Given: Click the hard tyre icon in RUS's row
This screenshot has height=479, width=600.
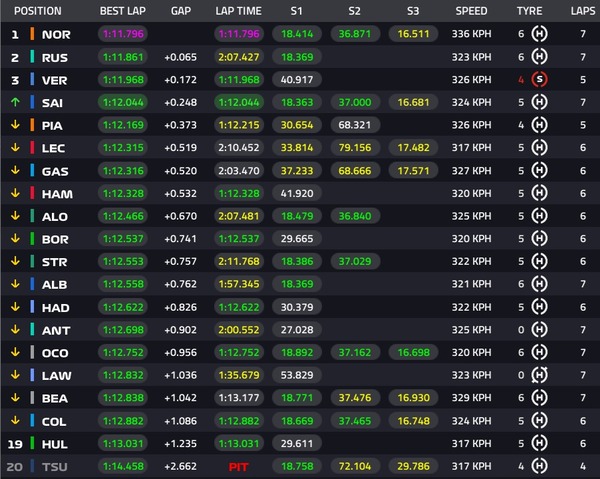Looking at the screenshot, I should [539, 57].
